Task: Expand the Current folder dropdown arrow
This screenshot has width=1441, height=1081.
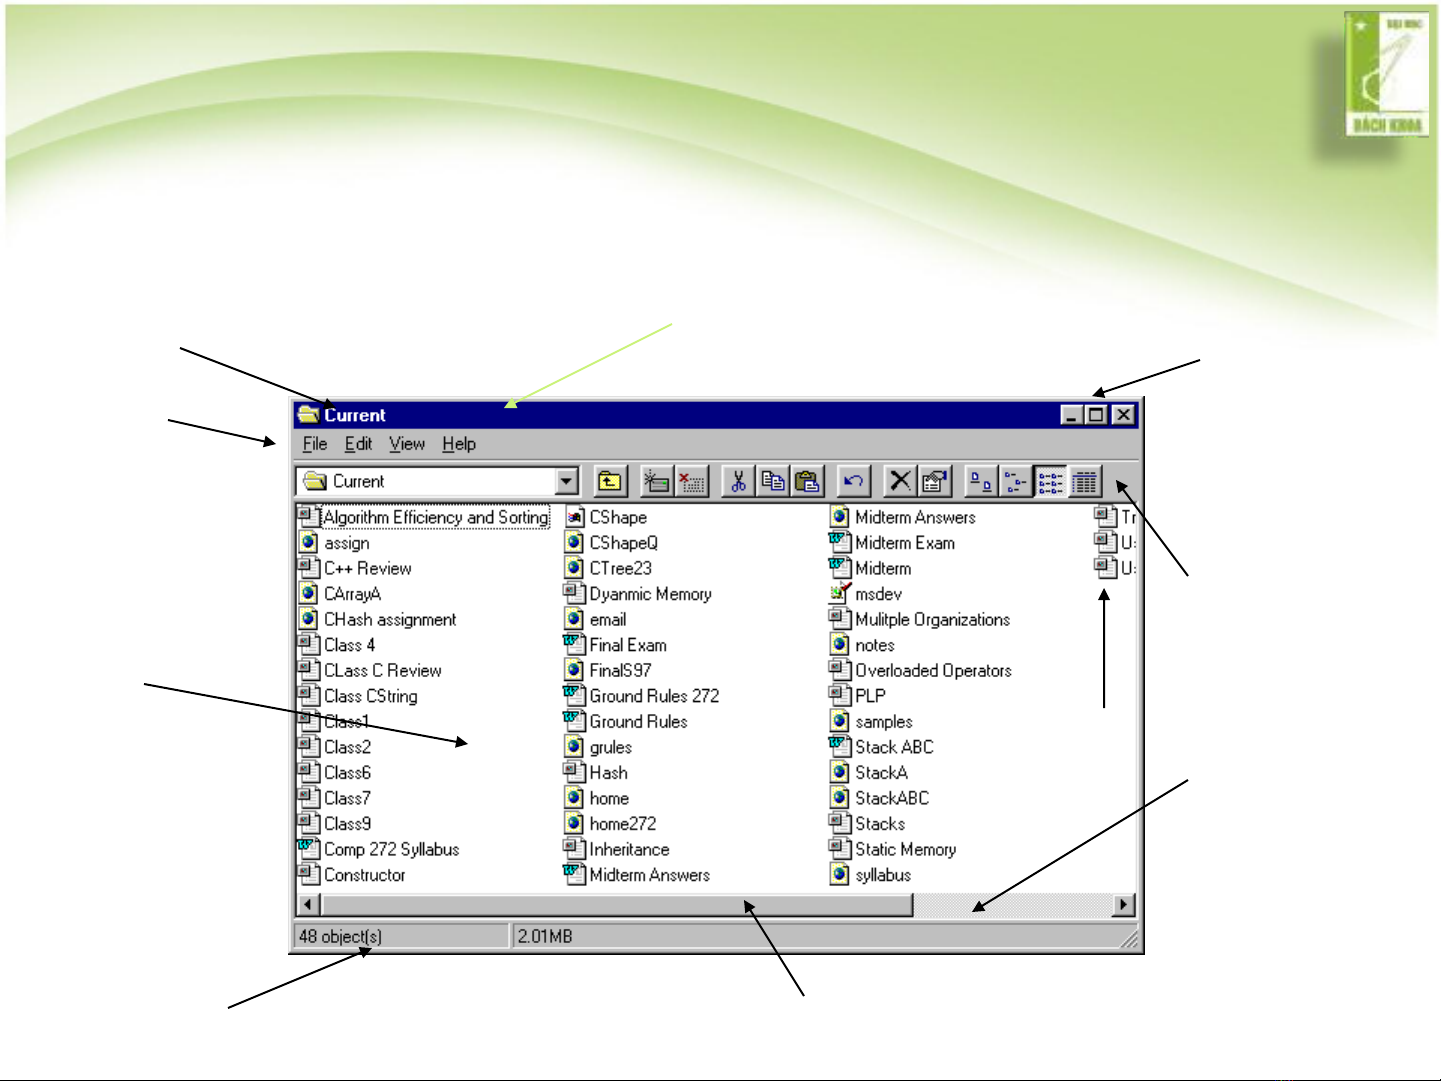Action: [x=567, y=482]
